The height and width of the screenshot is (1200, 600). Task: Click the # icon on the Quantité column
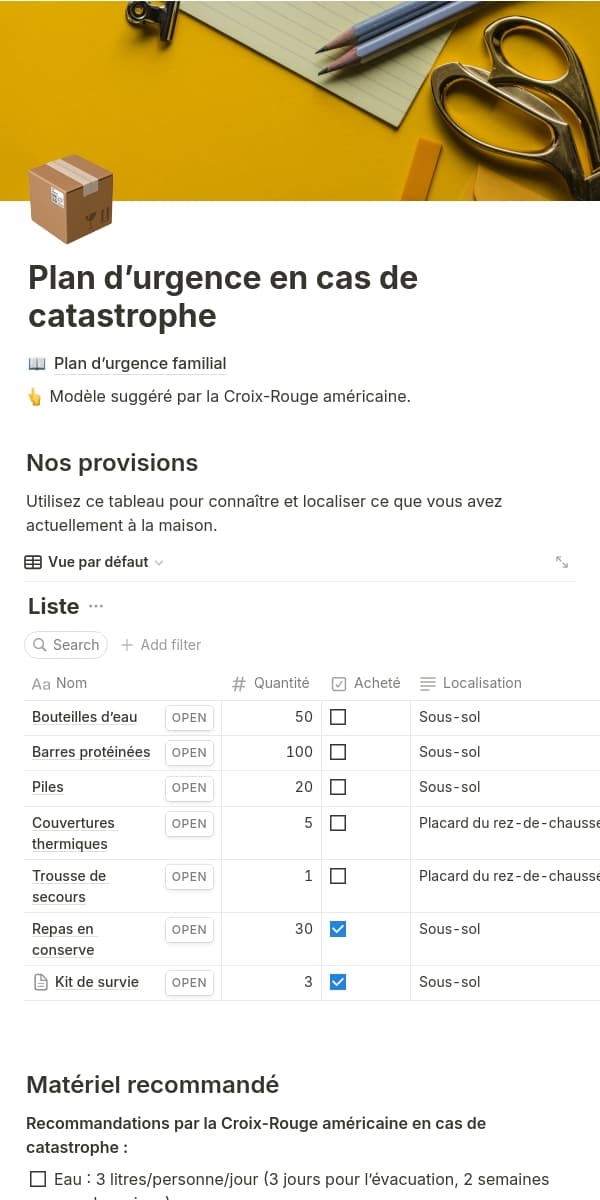point(238,683)
